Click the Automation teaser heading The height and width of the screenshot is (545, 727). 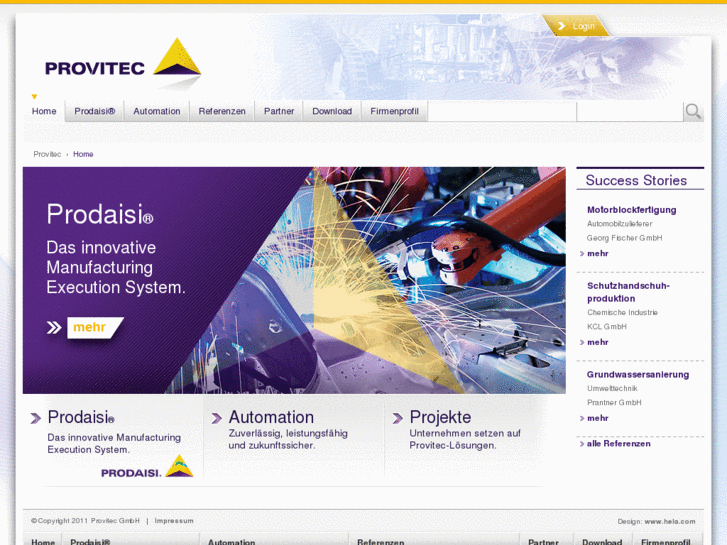pyautogui.click(x=271, y=417)
